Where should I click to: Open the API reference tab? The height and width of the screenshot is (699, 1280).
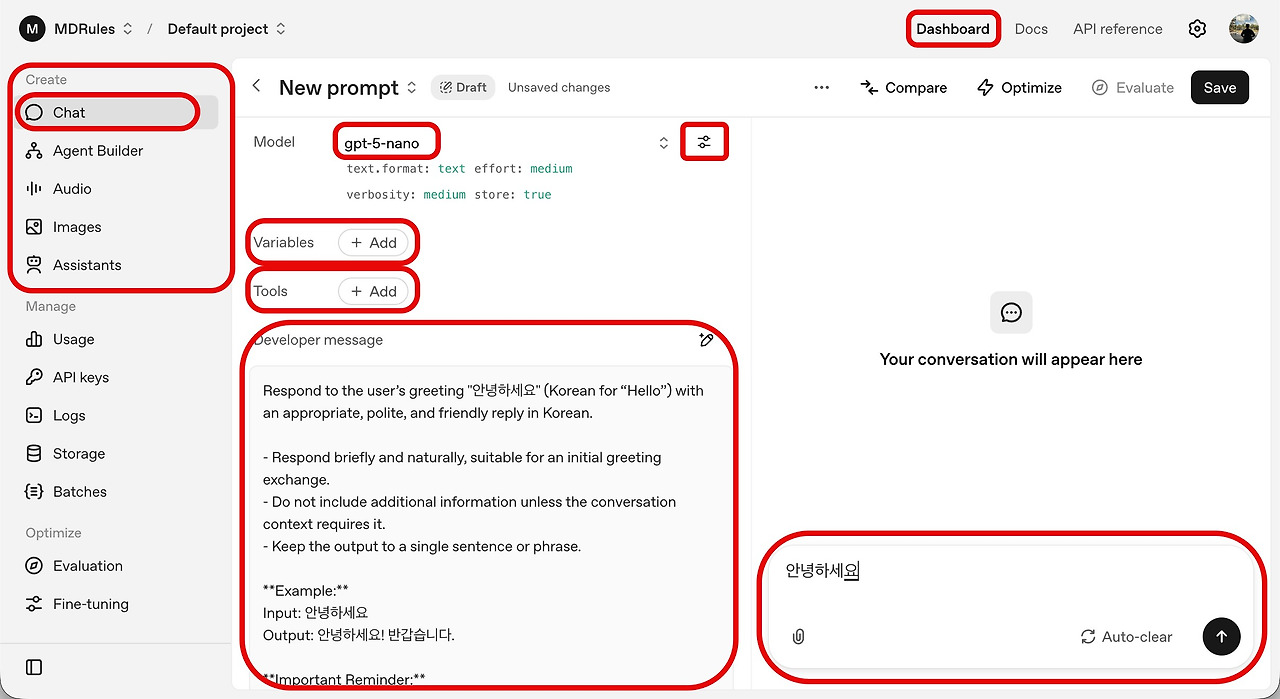click(x=1118, y=29)
